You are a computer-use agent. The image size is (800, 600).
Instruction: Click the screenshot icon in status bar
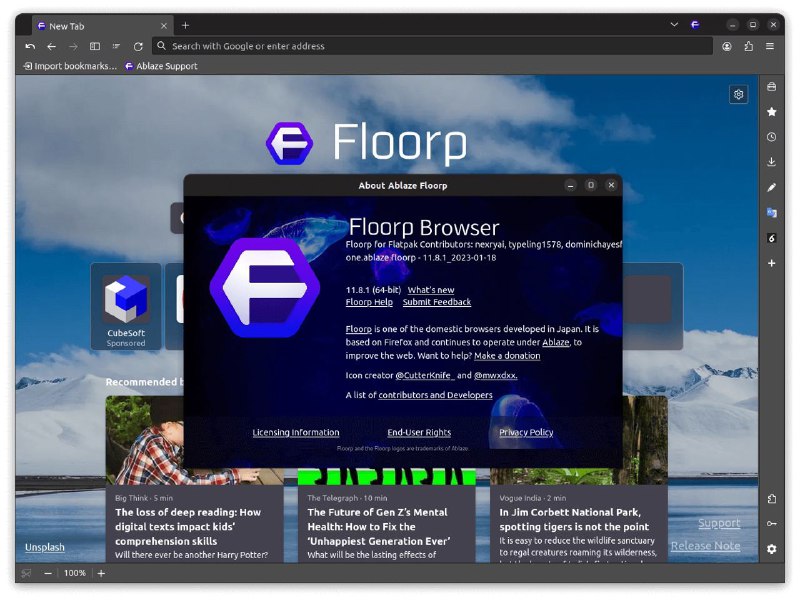tap(27, 573)
